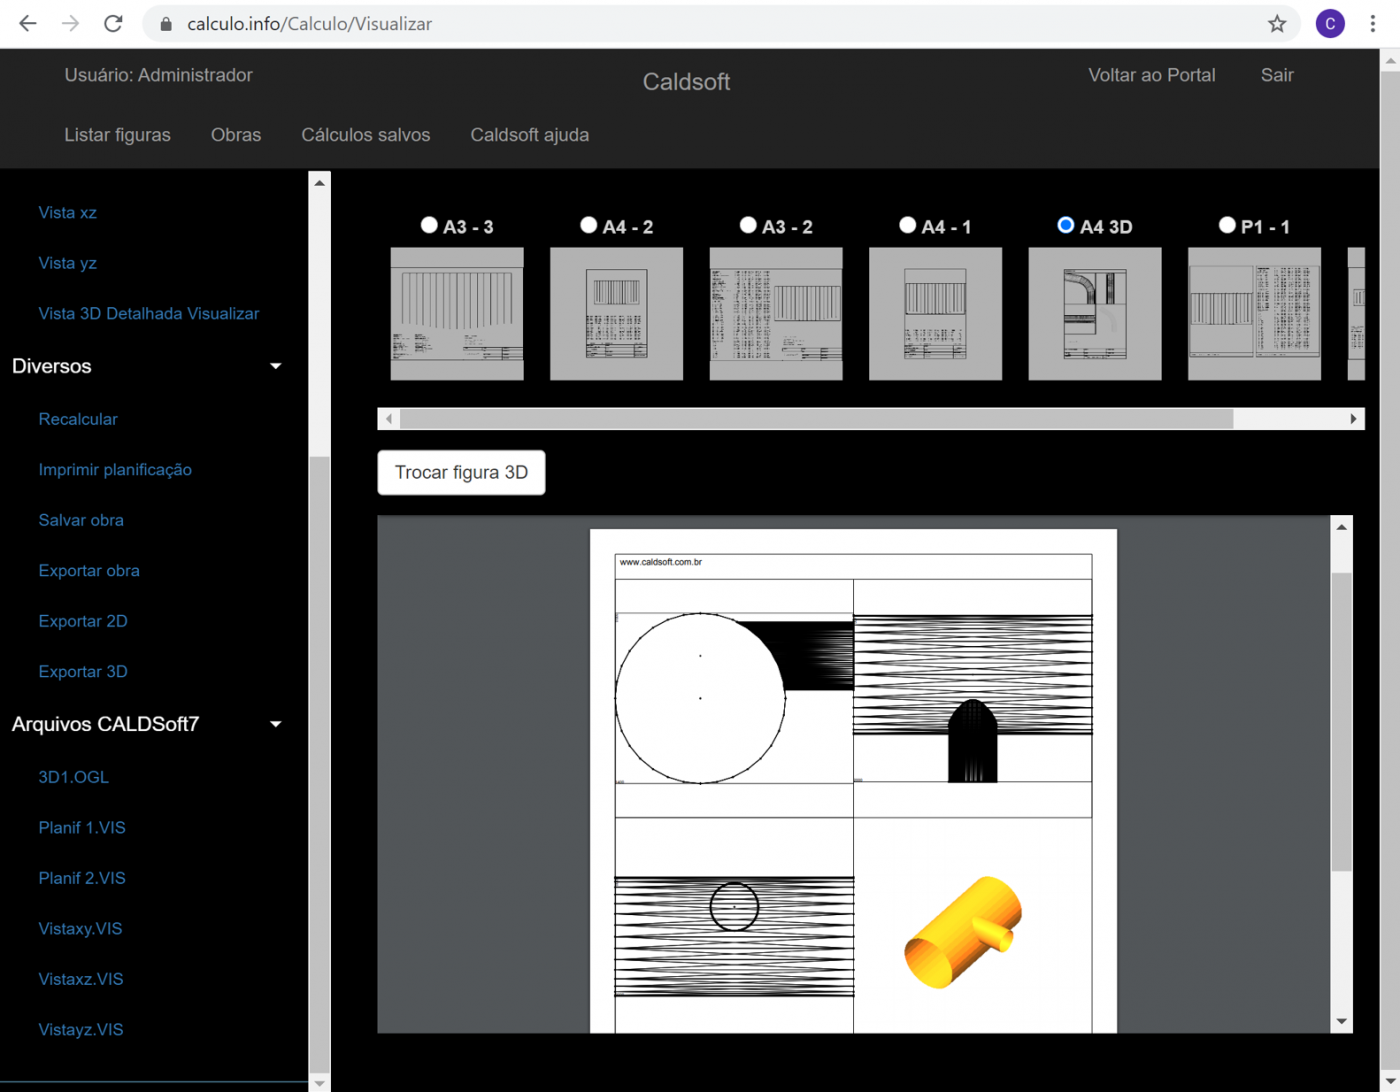Collapse the Arquivos CALDSoft7 section
Screen dimensions: 1400x1092
tap(276, 725)
